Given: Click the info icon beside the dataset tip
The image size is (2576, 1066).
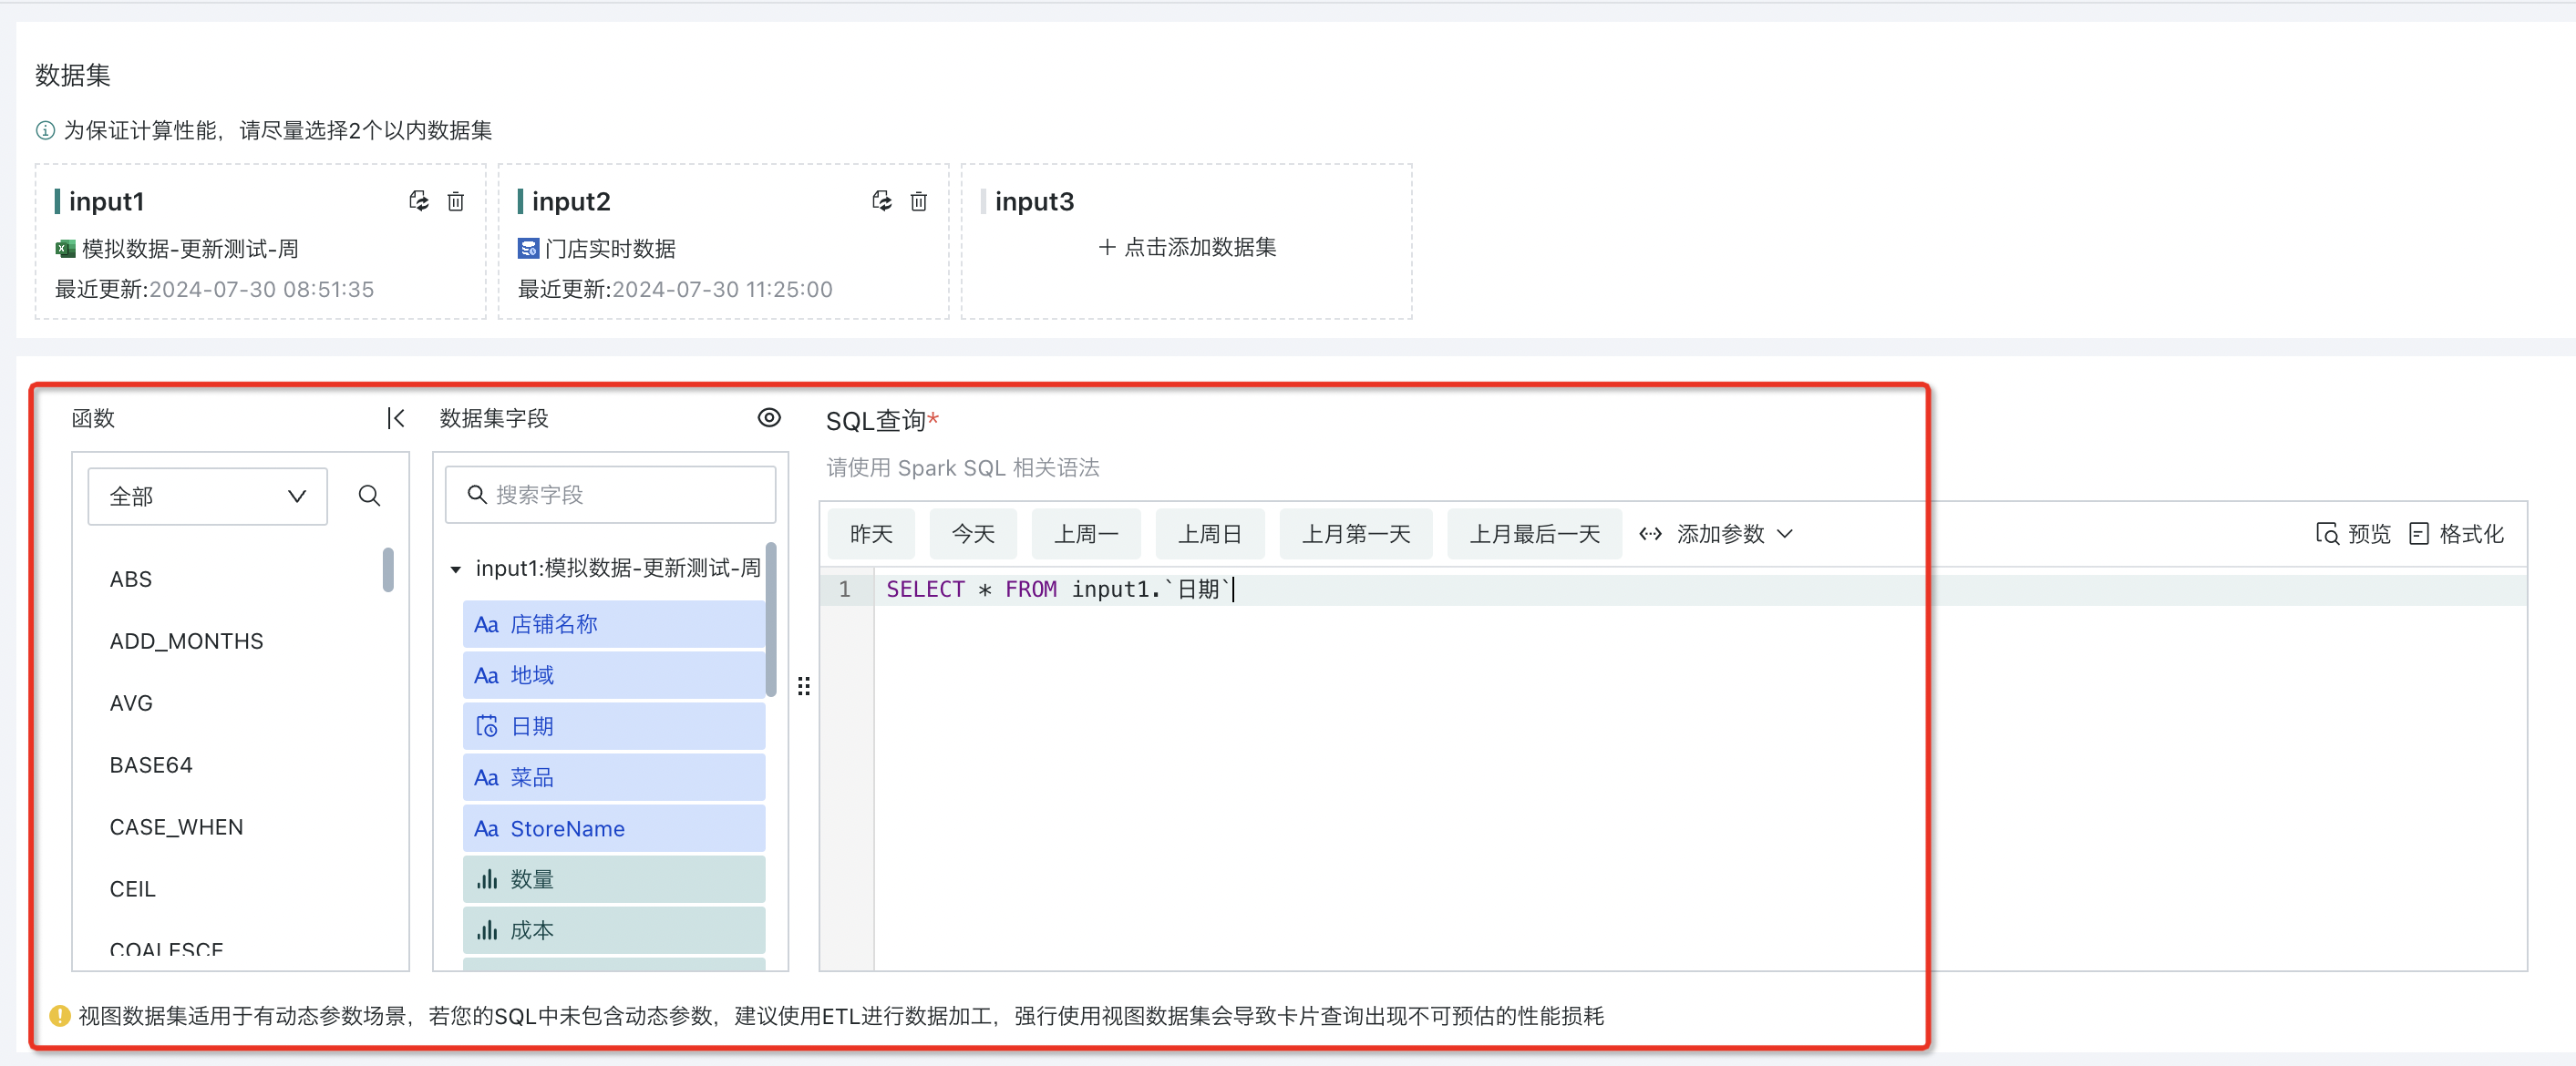Looking at the screenshot, I should point(45,130).
